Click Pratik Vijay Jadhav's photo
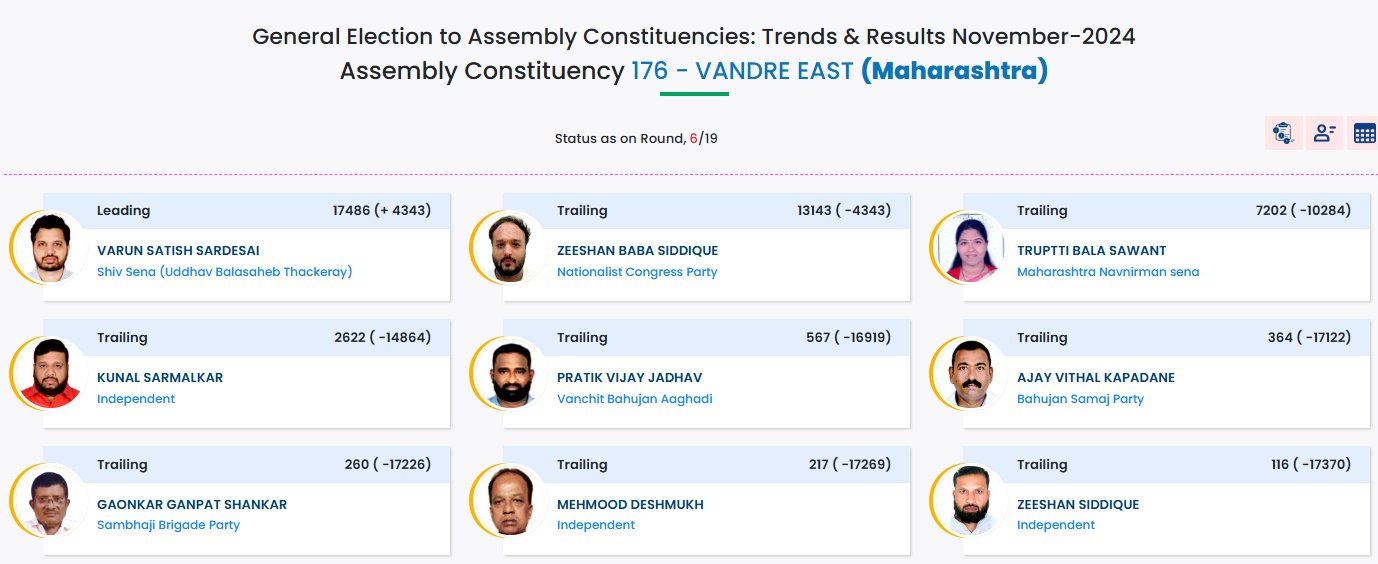Image resolution: width=1378 pixels, height=564 pixels. [510, 374]
